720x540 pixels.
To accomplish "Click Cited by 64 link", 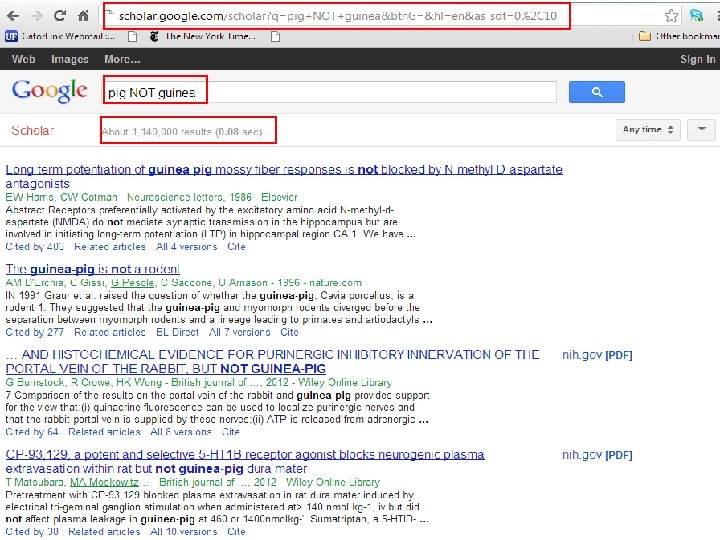I will pyautogui.click(x=32, y=432).
